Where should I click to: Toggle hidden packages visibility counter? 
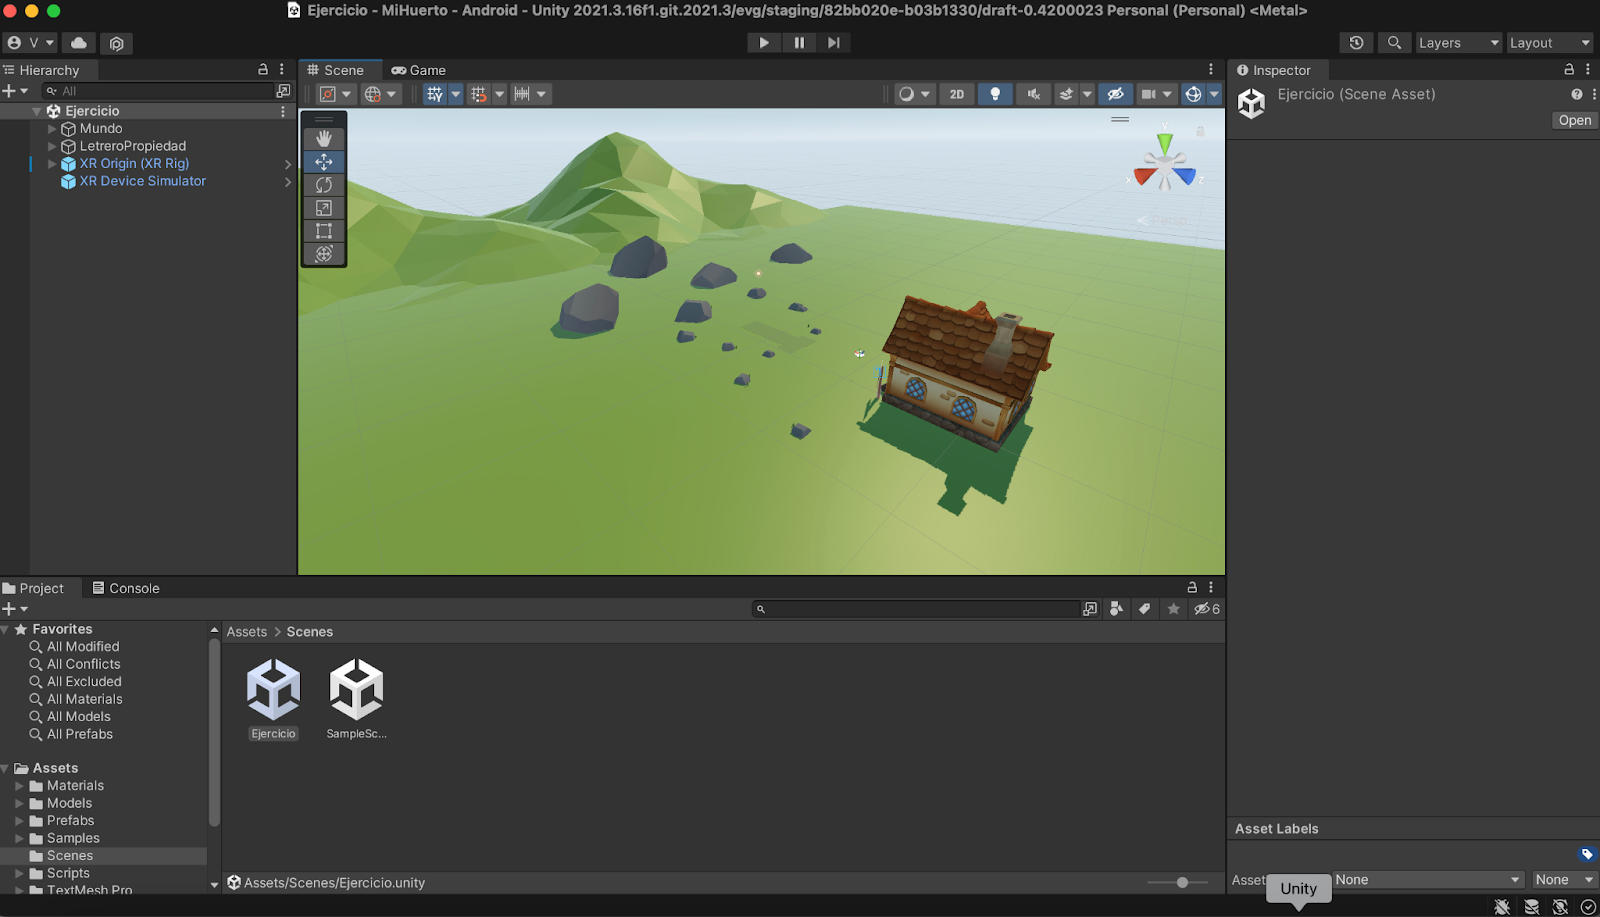[1207, 609]
